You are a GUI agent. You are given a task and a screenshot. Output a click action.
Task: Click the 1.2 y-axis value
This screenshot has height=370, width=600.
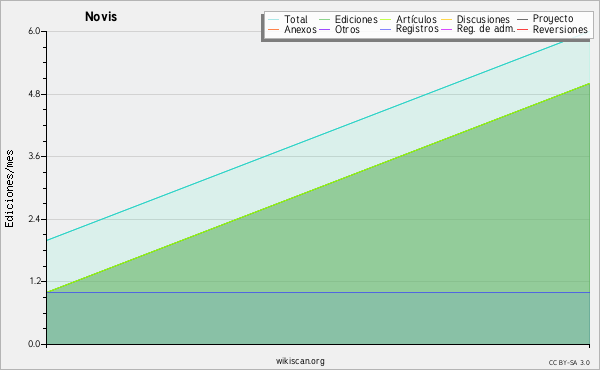[x=34, y=282]
